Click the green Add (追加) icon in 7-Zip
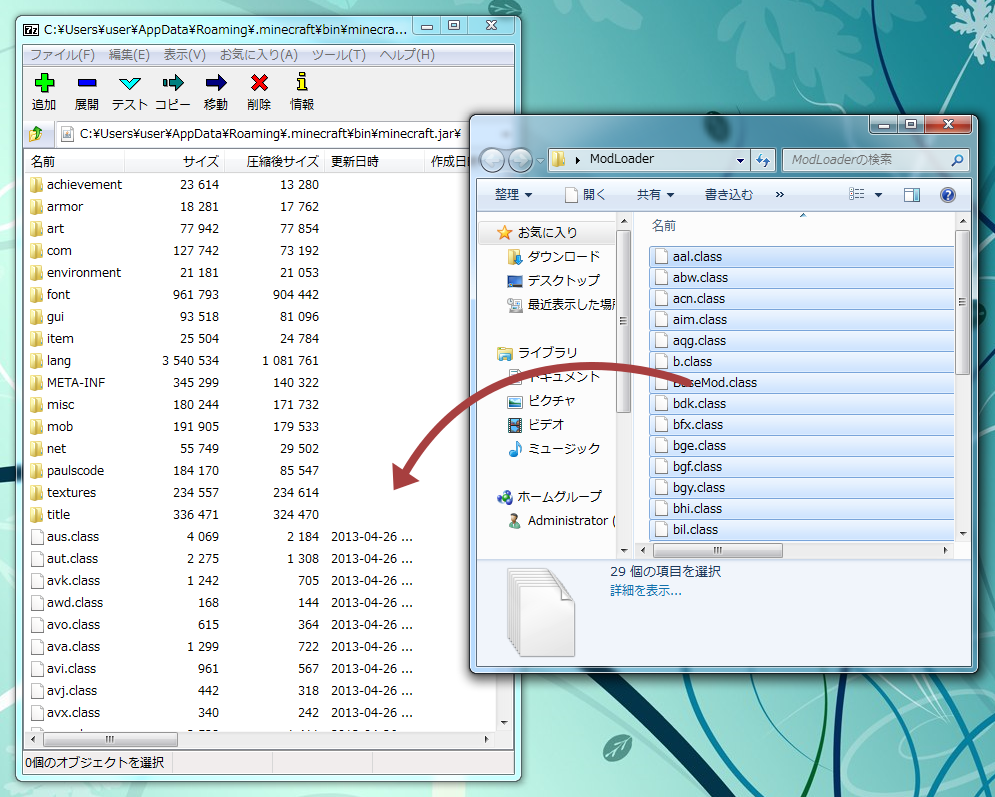 44,82
